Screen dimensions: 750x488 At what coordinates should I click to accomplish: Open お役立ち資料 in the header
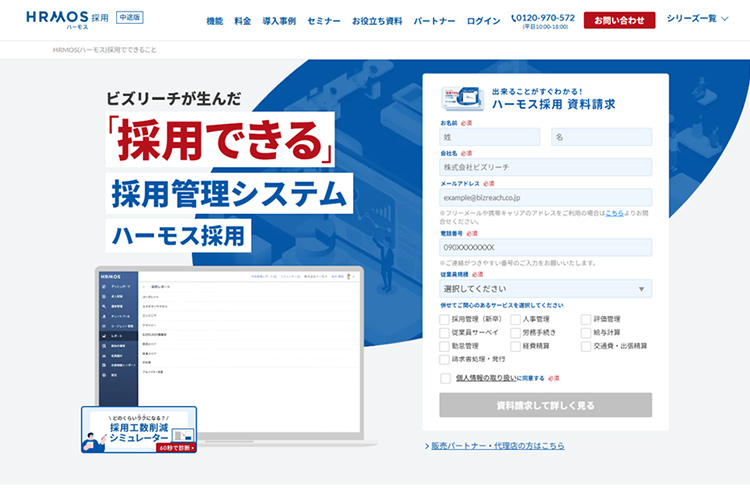(x=377, y=21)
